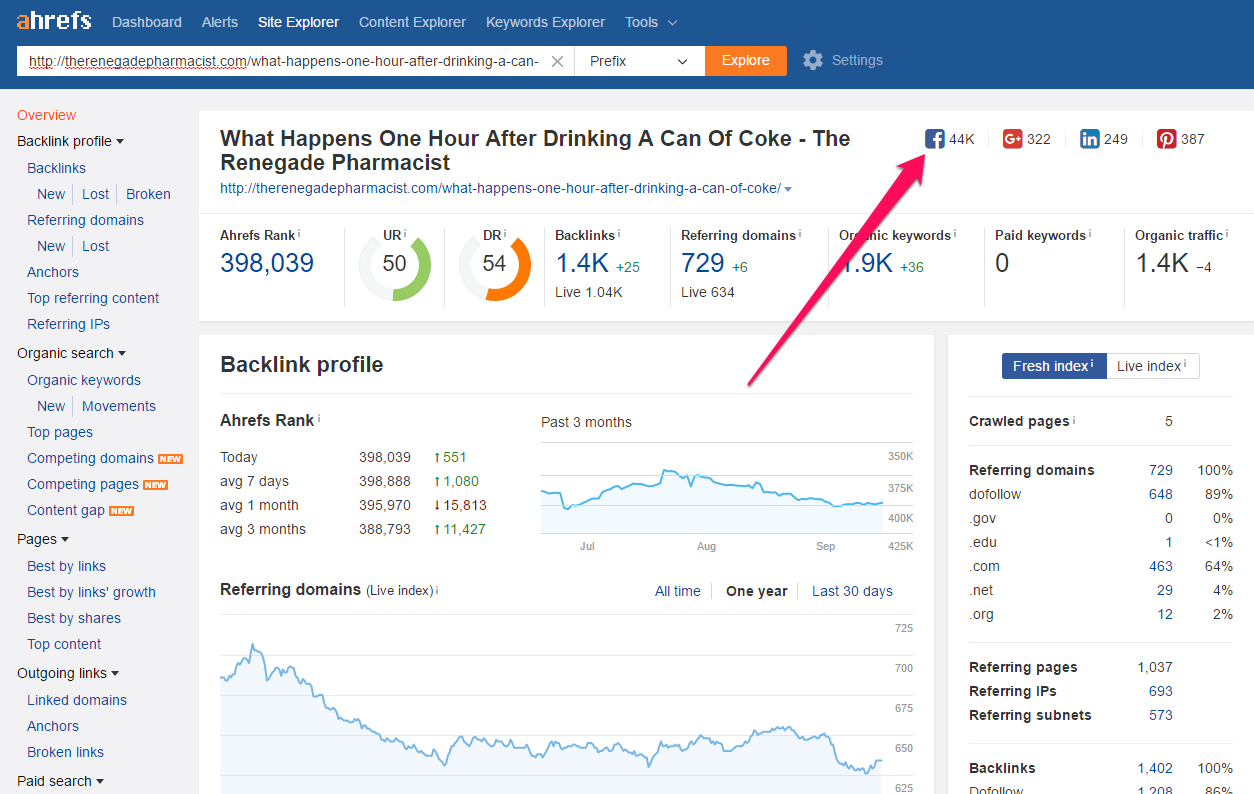This screenshot has height=794, width=1254.
Task: Collapse the Pages sidebar section
Action: click(x=42, y=539)
